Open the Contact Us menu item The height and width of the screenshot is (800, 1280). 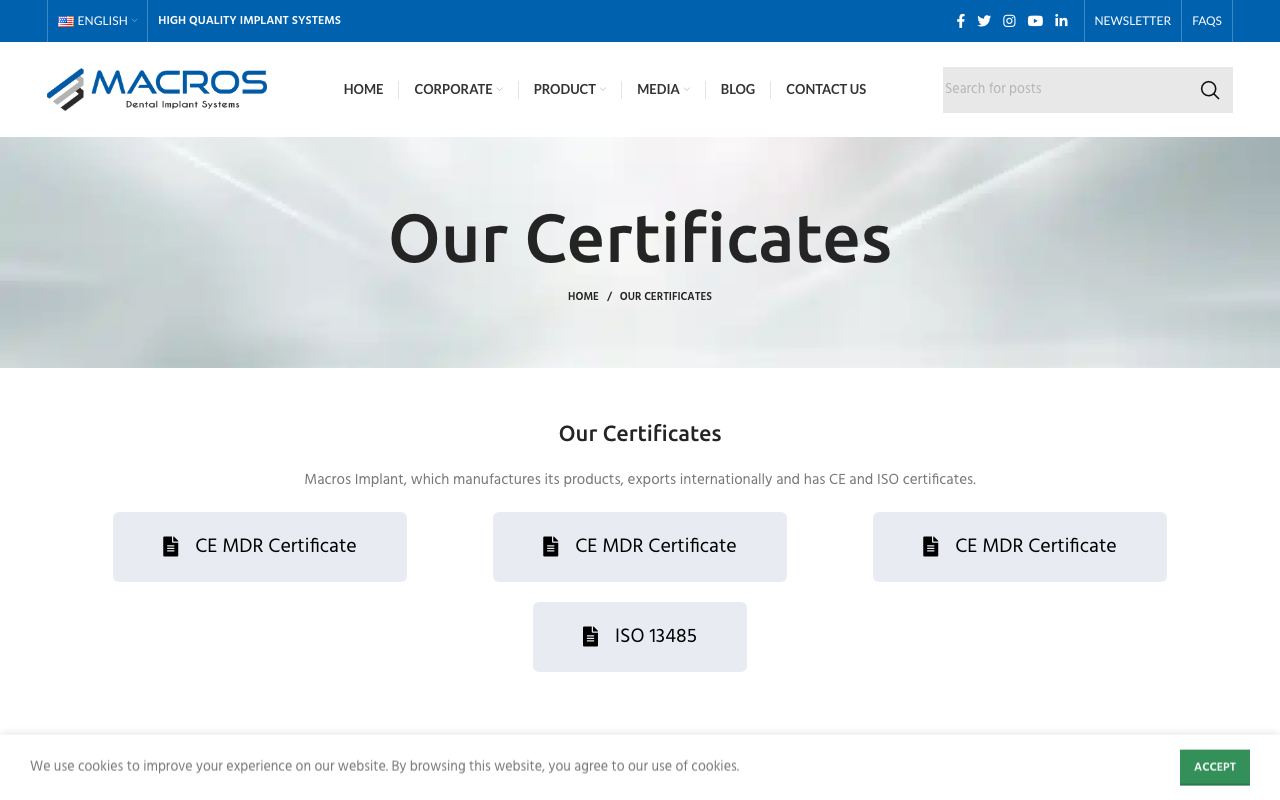pos(826,89)
